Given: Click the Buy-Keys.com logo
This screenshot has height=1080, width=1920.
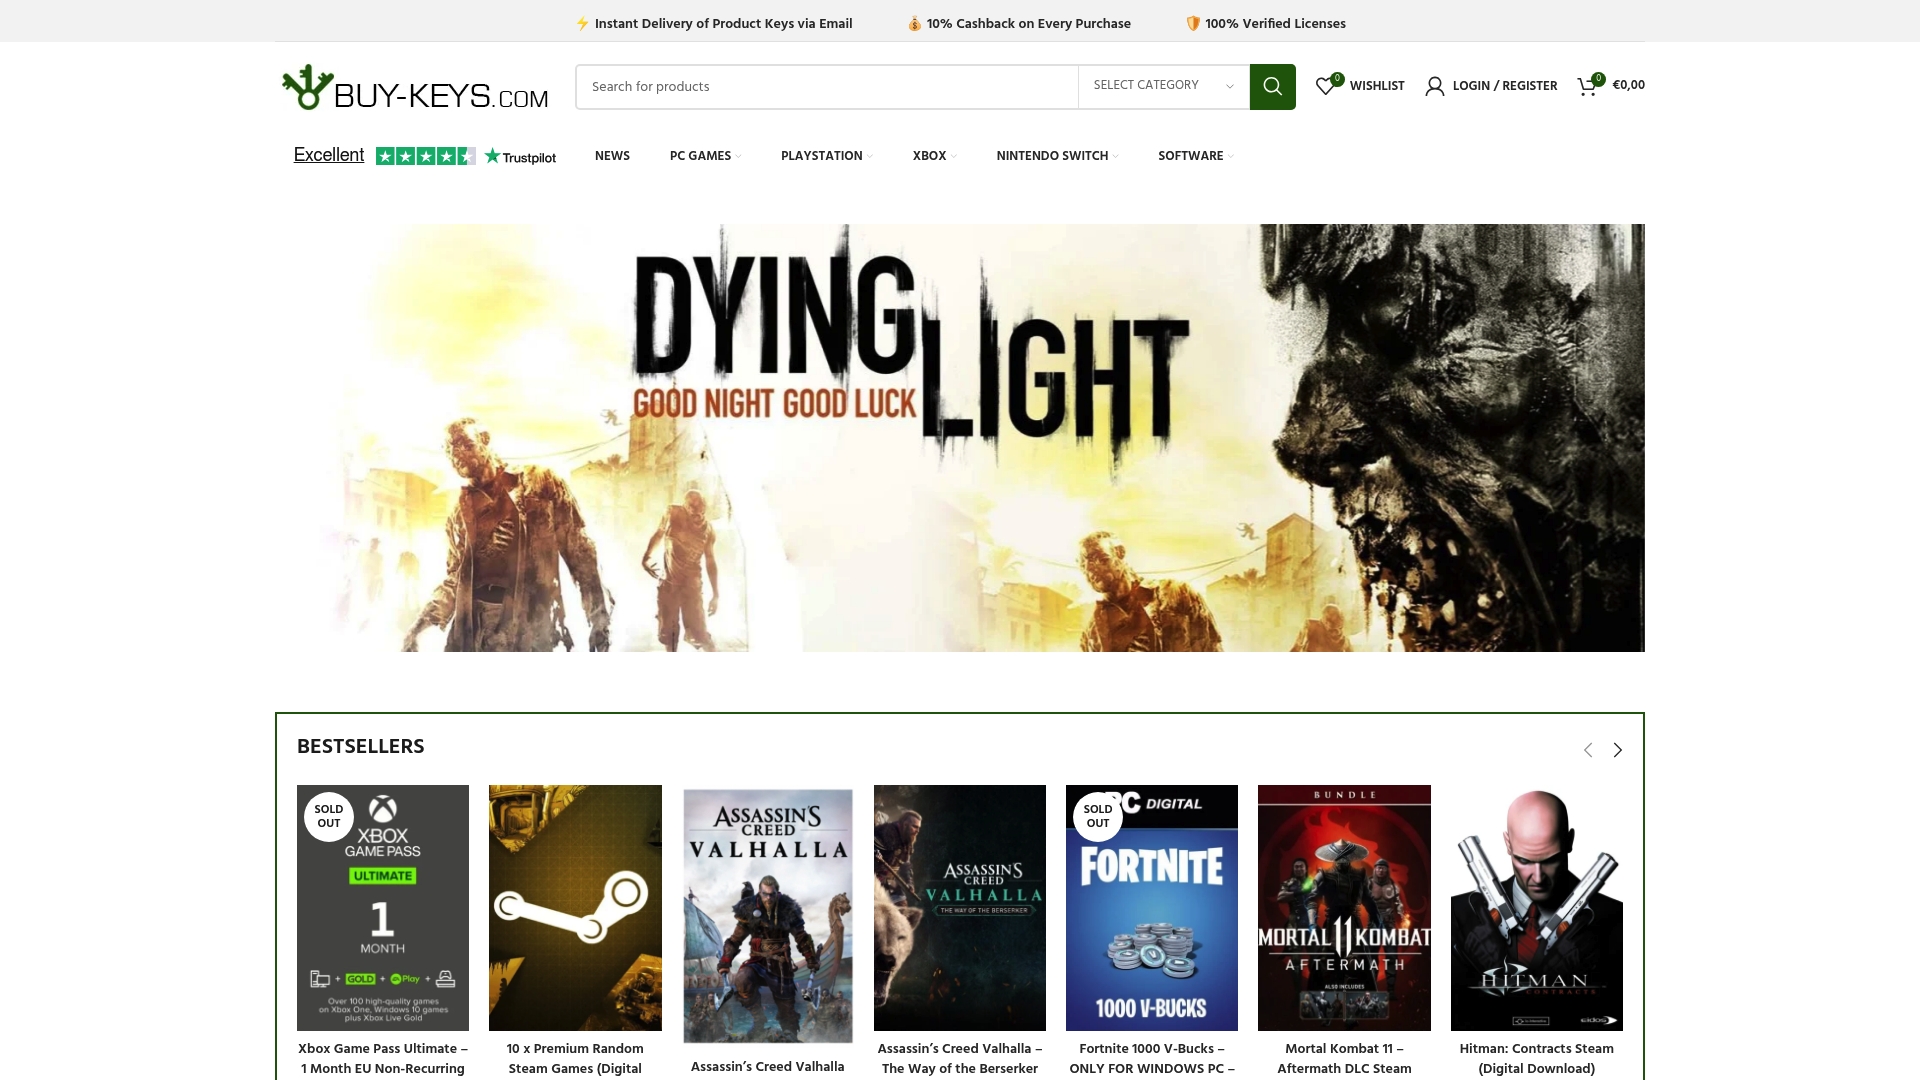Looking at the screenshot, I should pos(415,88).
